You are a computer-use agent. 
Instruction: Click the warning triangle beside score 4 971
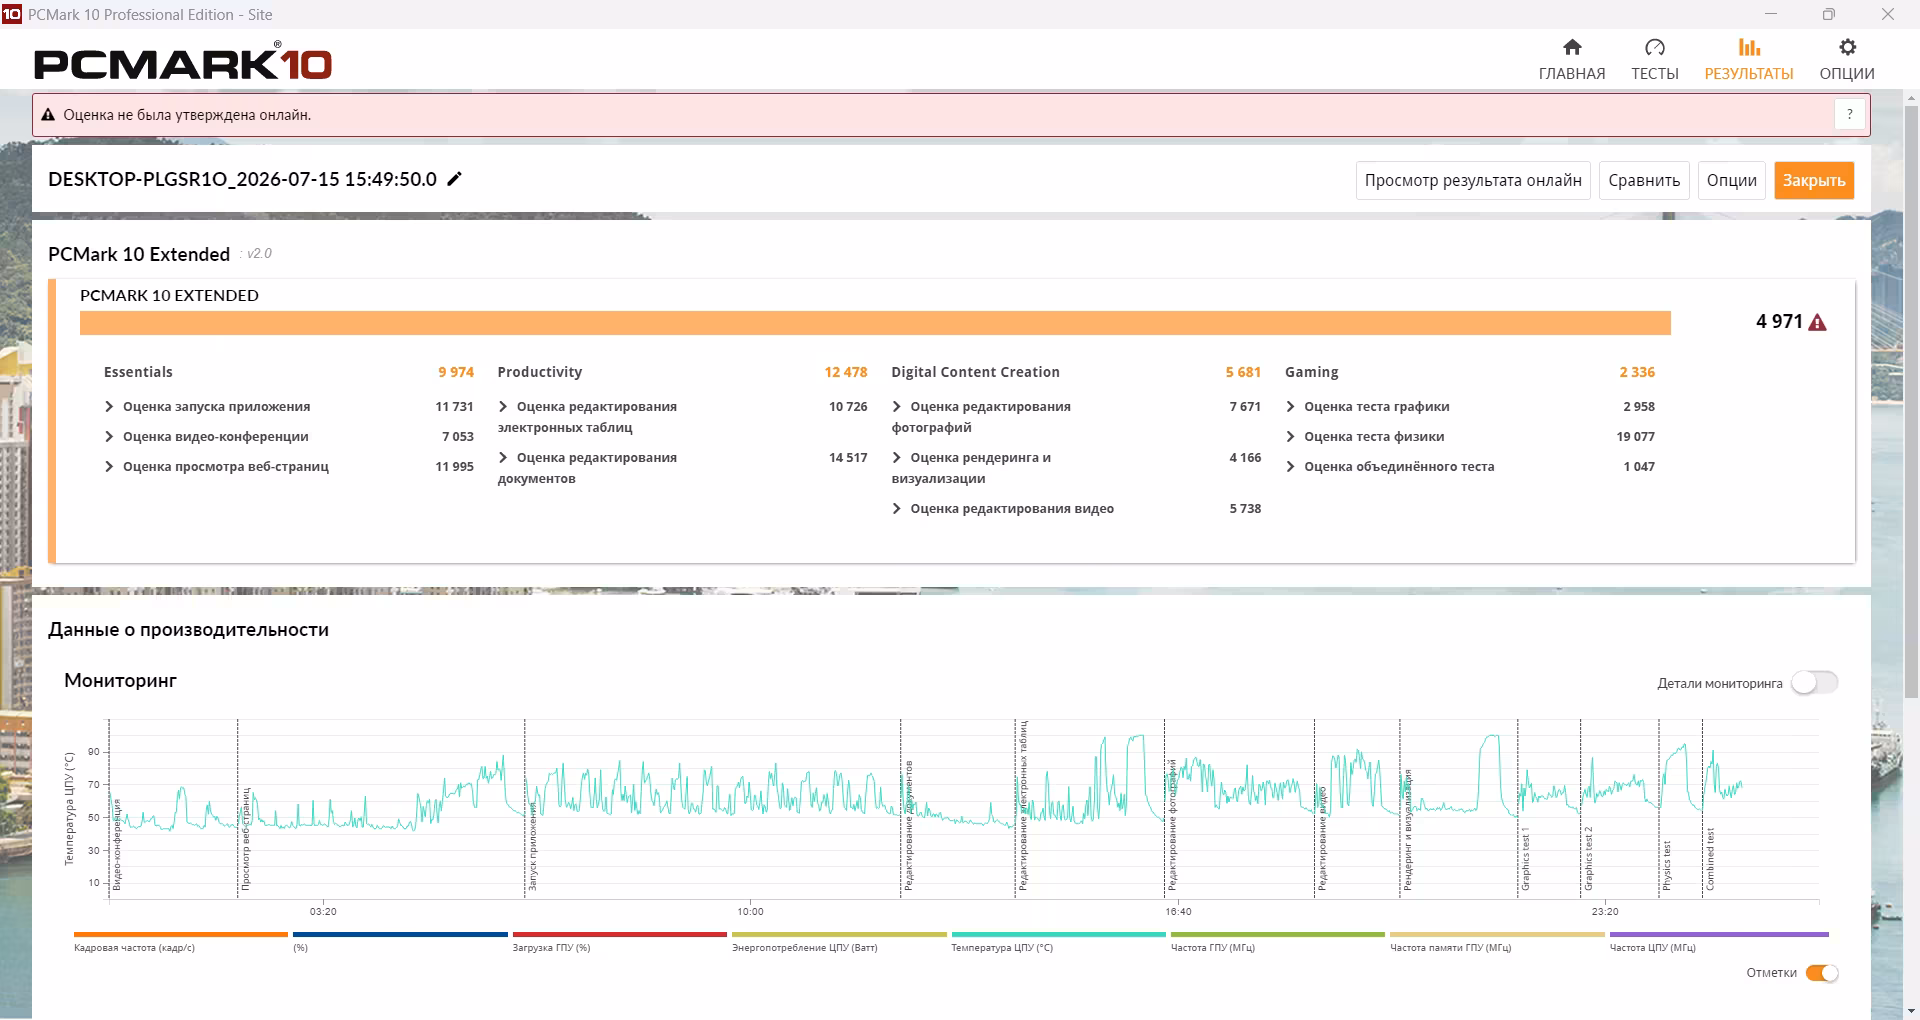1818,322
